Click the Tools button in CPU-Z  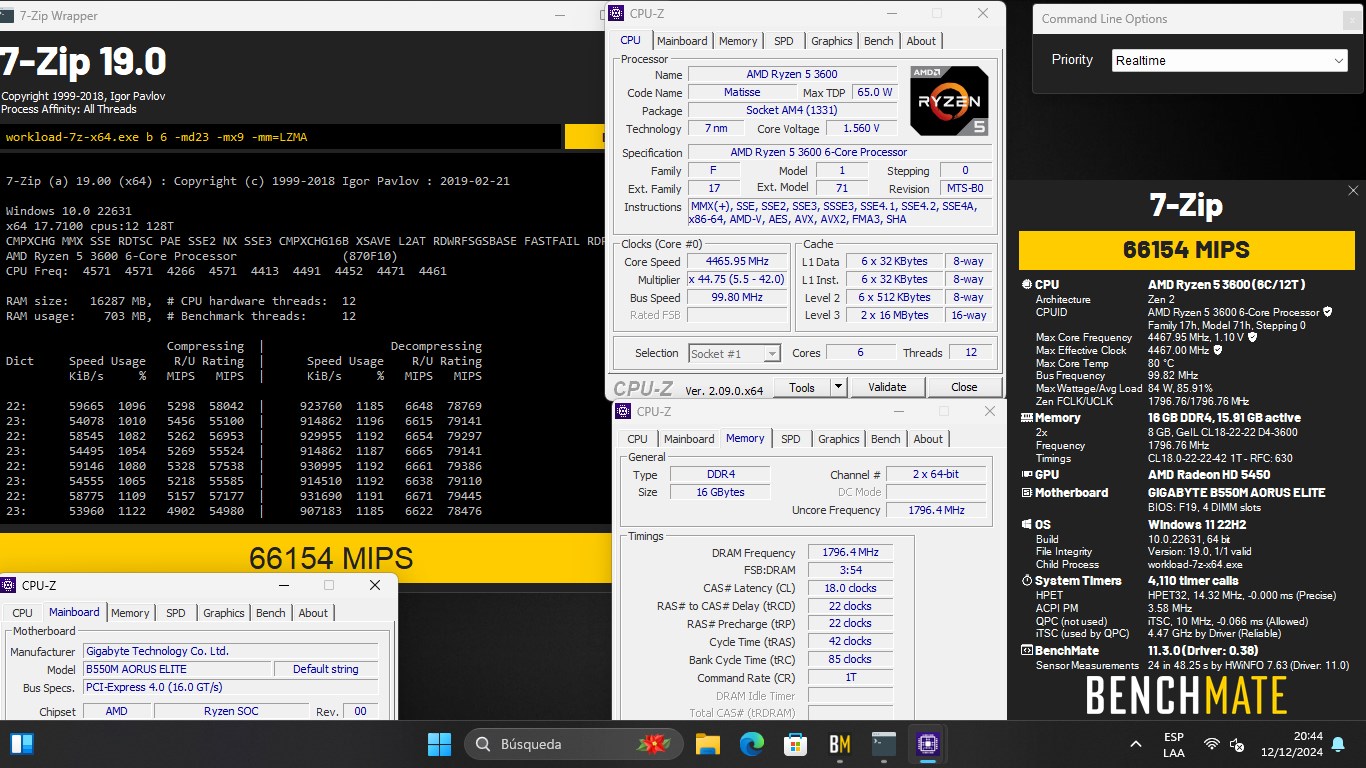coord(802,387)
